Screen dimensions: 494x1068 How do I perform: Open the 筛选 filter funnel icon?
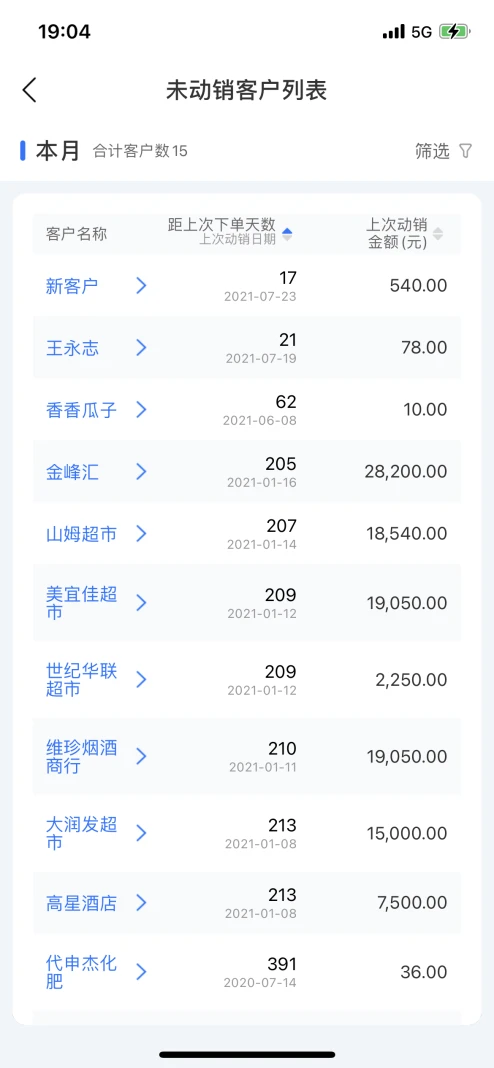(465, 151)
